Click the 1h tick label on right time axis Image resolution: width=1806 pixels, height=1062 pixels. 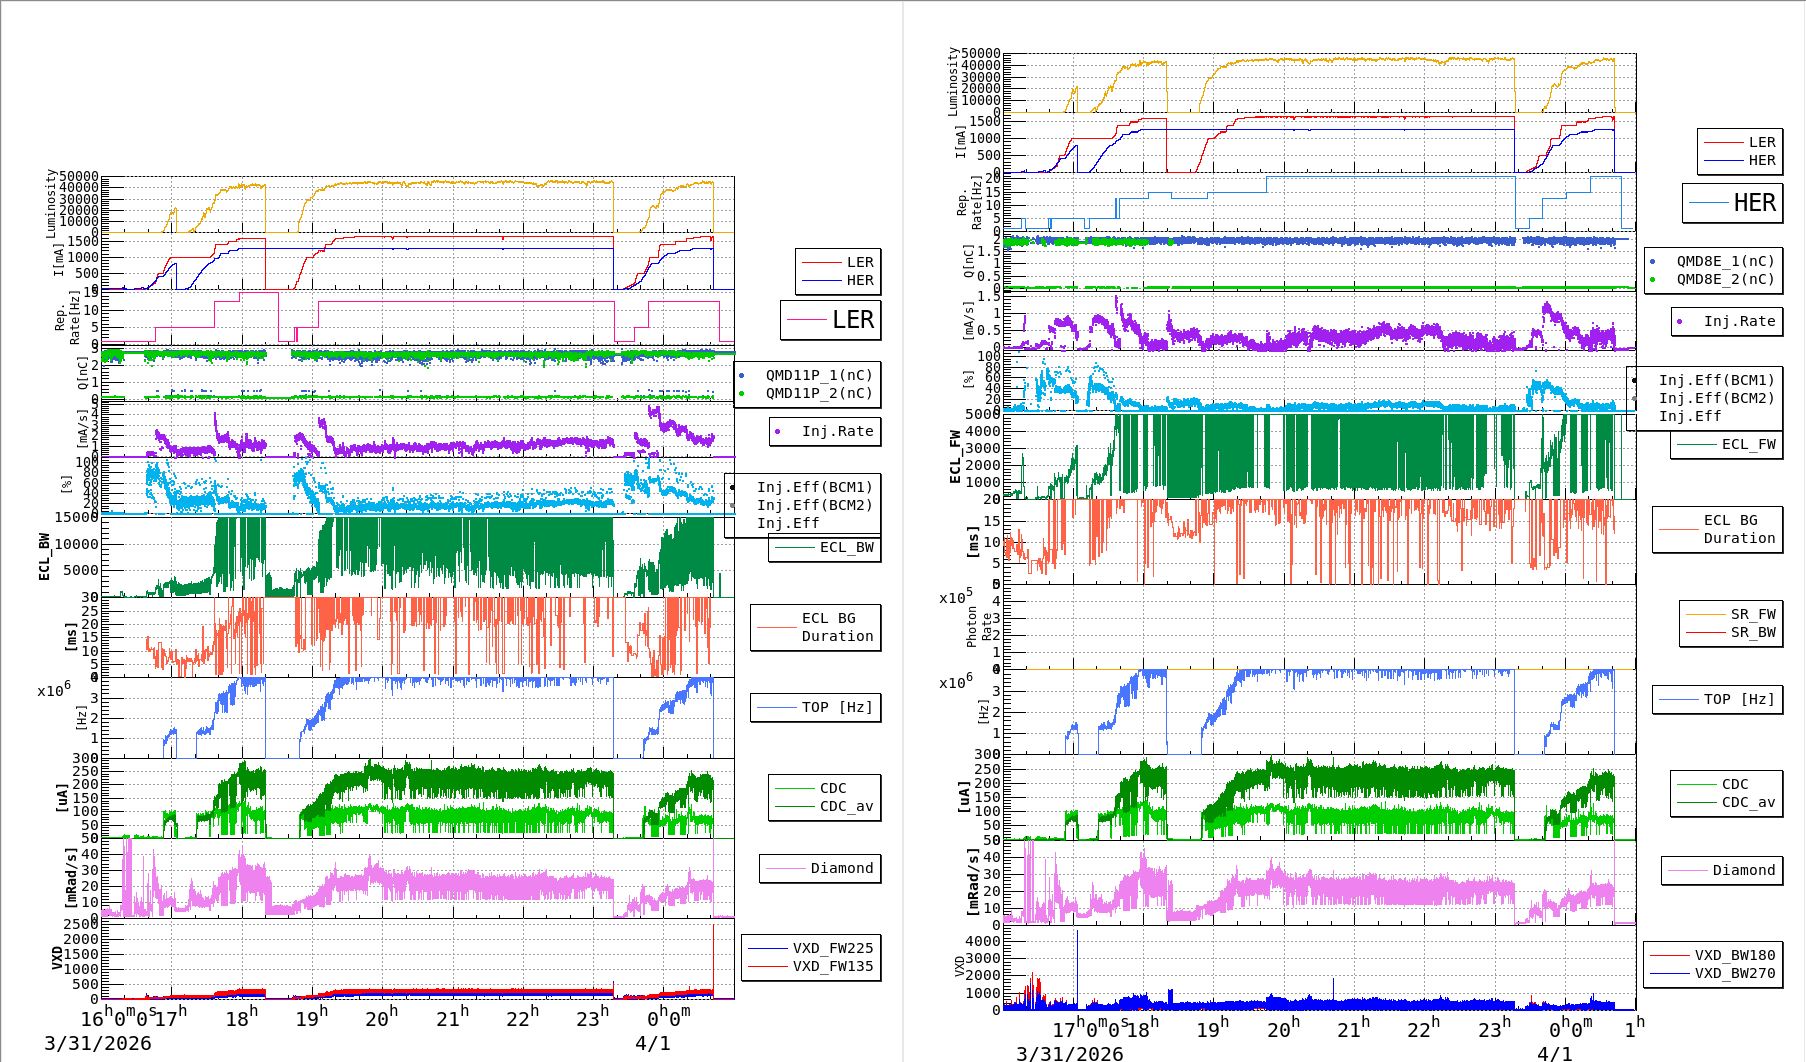click(1634, 1026)
